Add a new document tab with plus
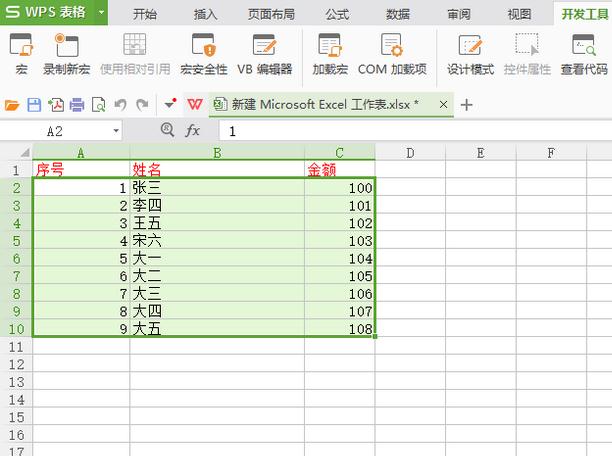The image size is (612, 456). (x=466, y=105)
